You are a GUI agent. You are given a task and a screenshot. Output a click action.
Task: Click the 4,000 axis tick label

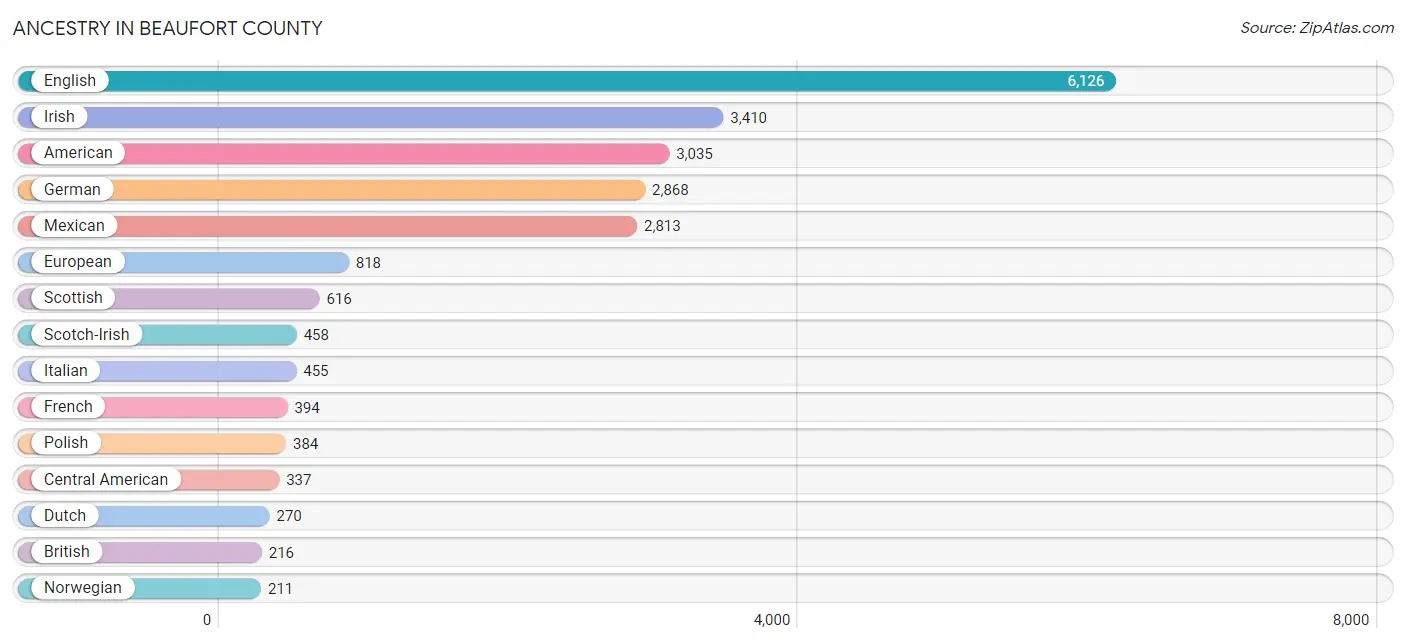(772, 620)
